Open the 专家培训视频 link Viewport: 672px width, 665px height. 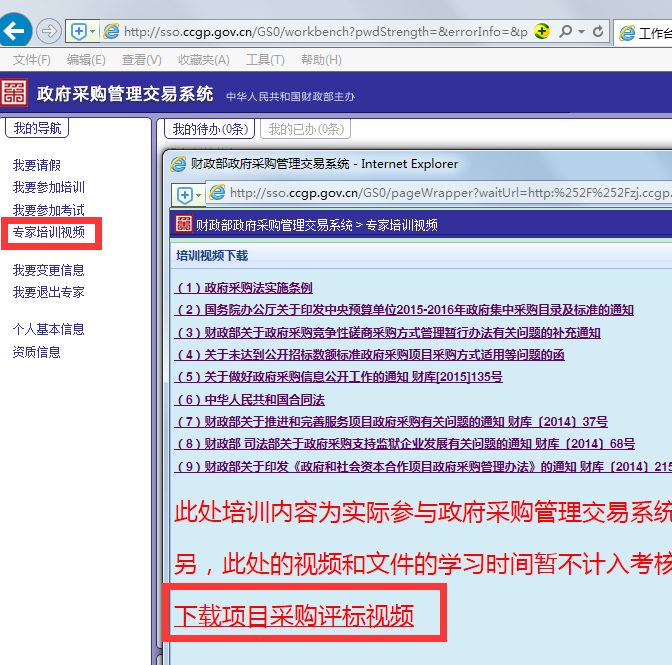49,232
